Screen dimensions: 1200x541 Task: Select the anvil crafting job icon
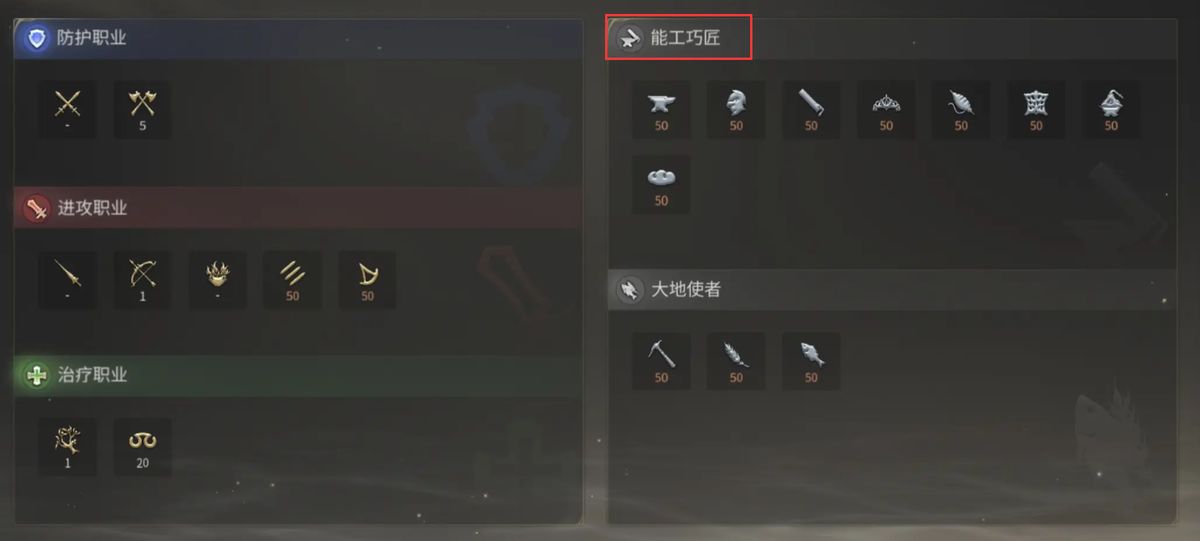(661, 110)
